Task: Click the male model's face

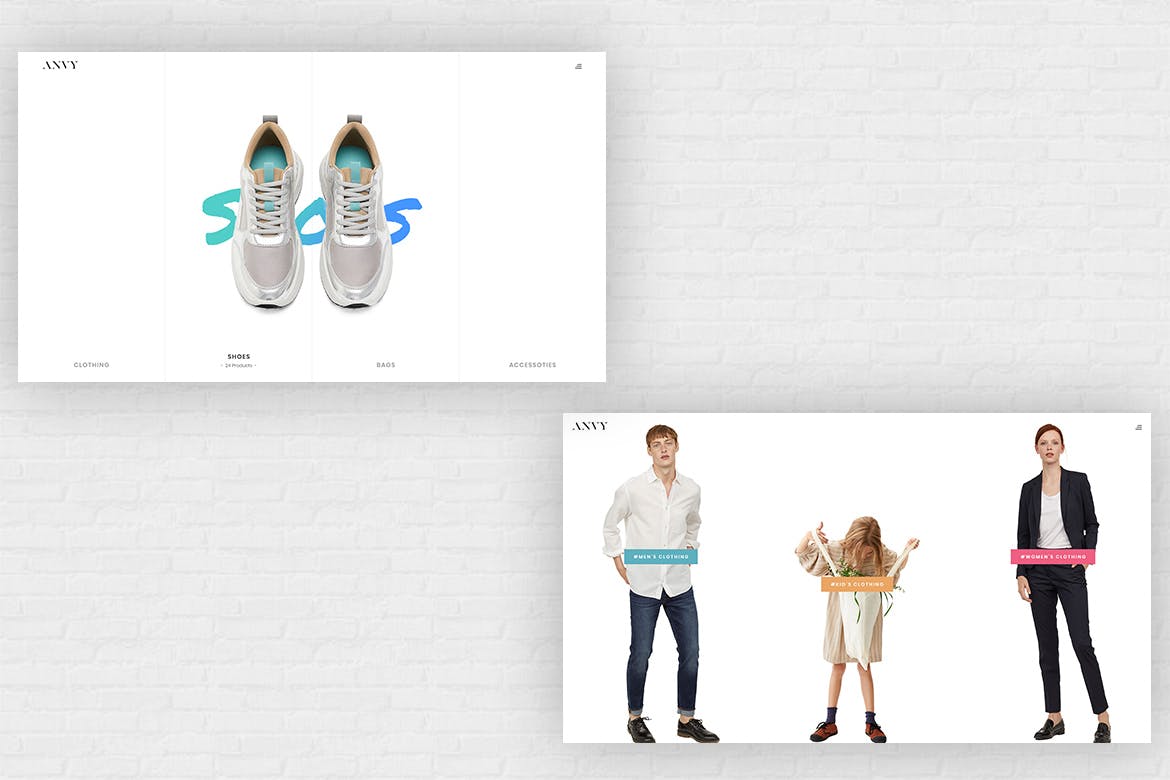Action: (661, 445)
